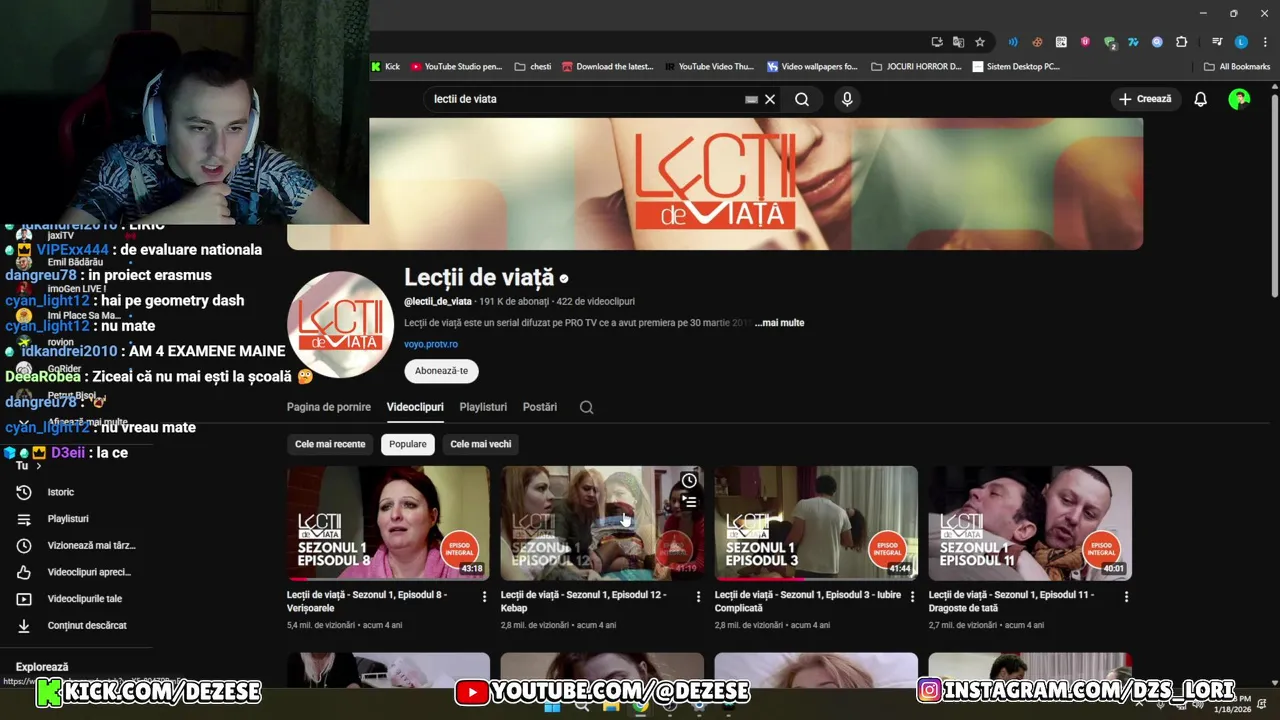Open the browser translate page icon

pyautogui.click(x=958, y=42)
